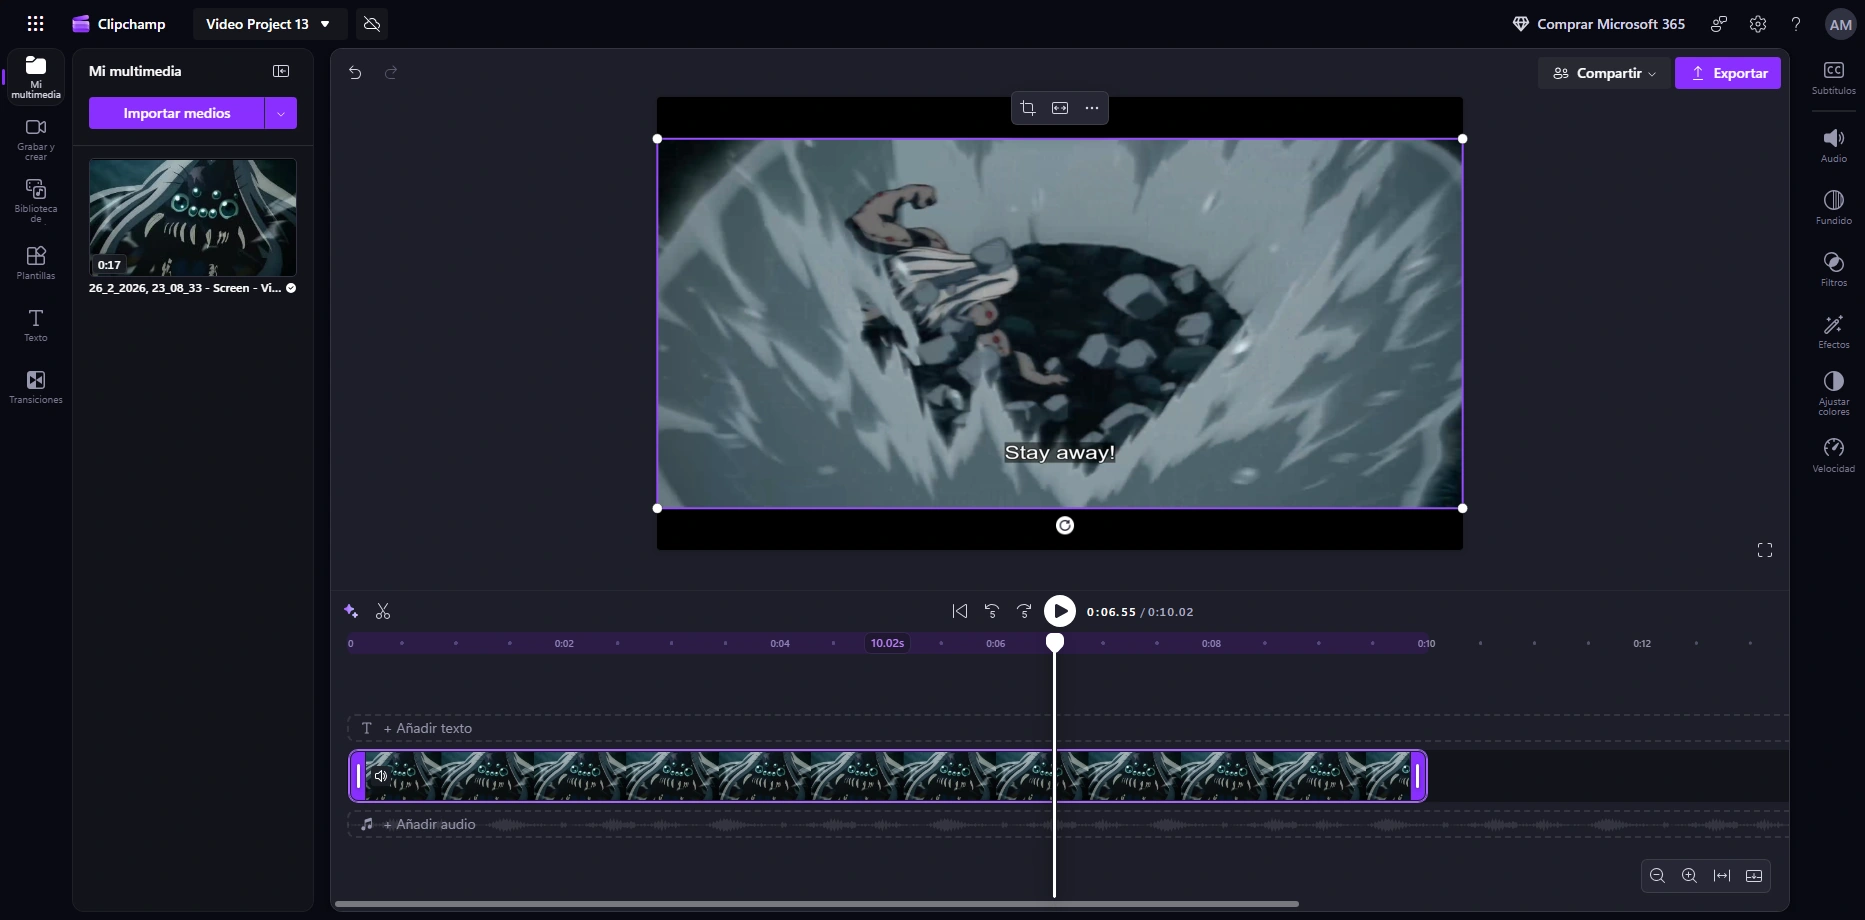This screenshot has height=920, width=1865.
Task: Play the video preview
Action: click(x=1060, y=611)
